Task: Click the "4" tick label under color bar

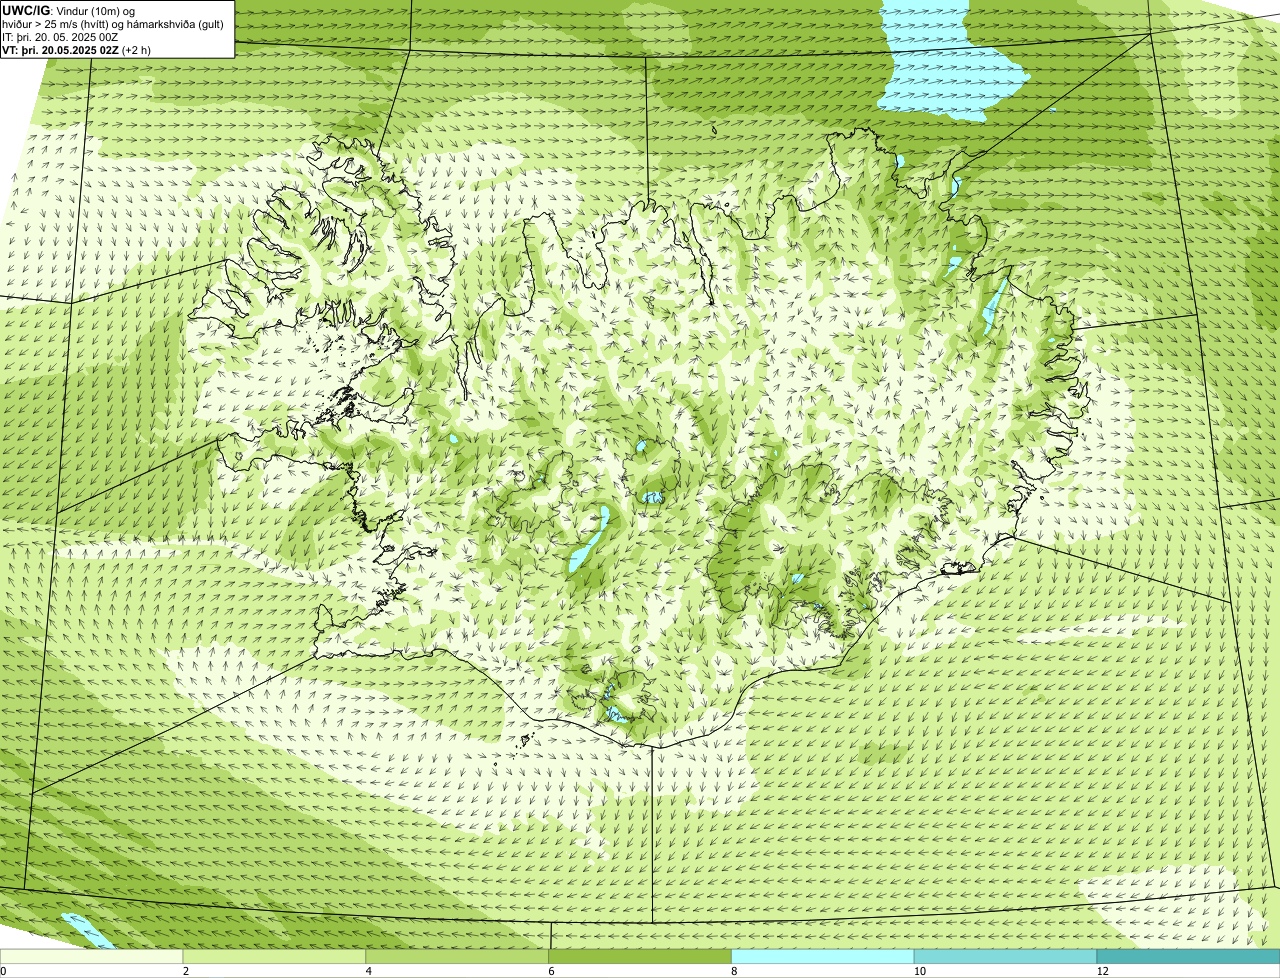Action: [369, 971]
